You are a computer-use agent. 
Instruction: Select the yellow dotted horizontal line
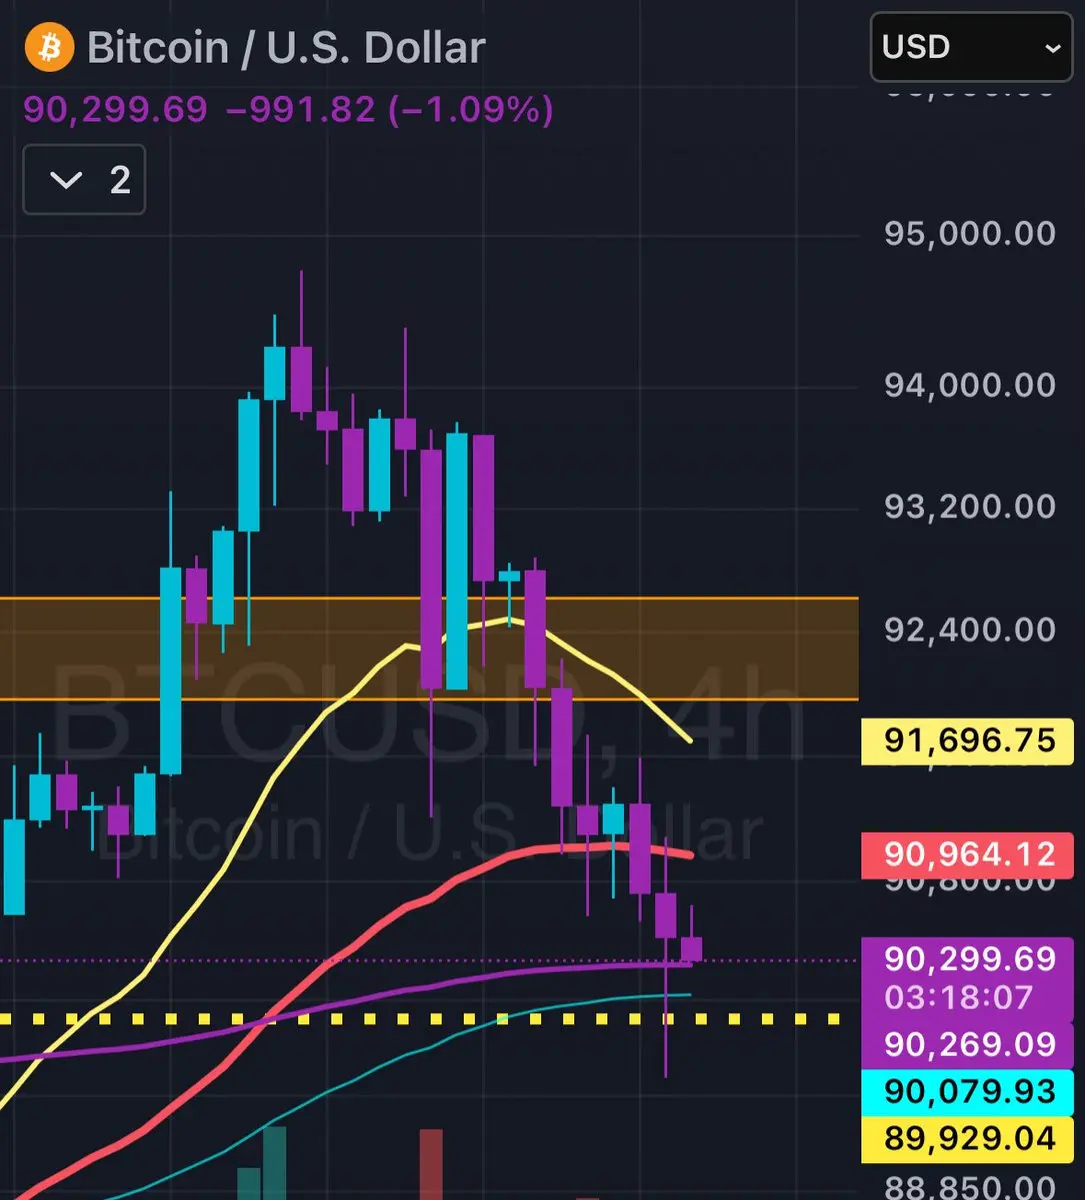pyautogui.click(x=420, y=1019)
